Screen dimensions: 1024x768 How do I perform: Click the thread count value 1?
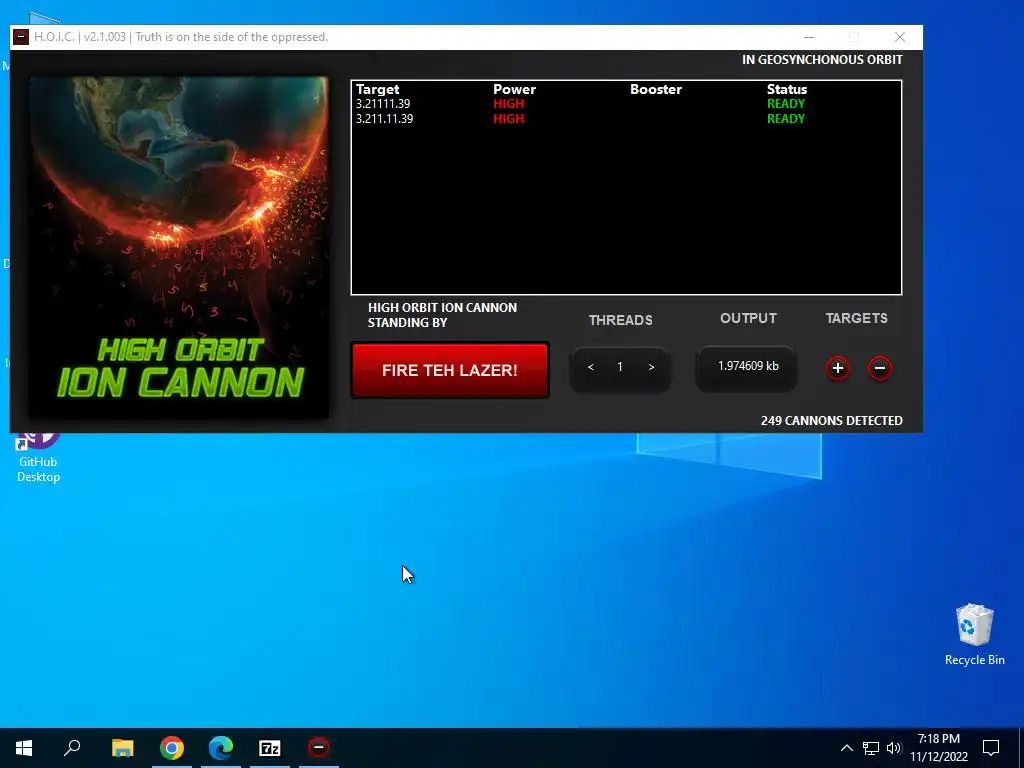620,367
